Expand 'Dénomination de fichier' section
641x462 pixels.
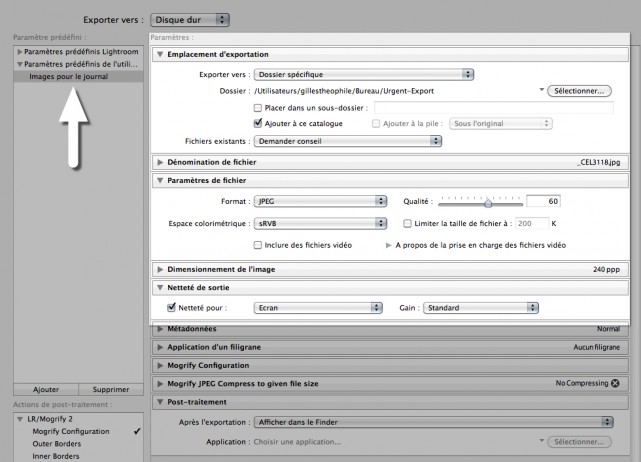[160, 162]
